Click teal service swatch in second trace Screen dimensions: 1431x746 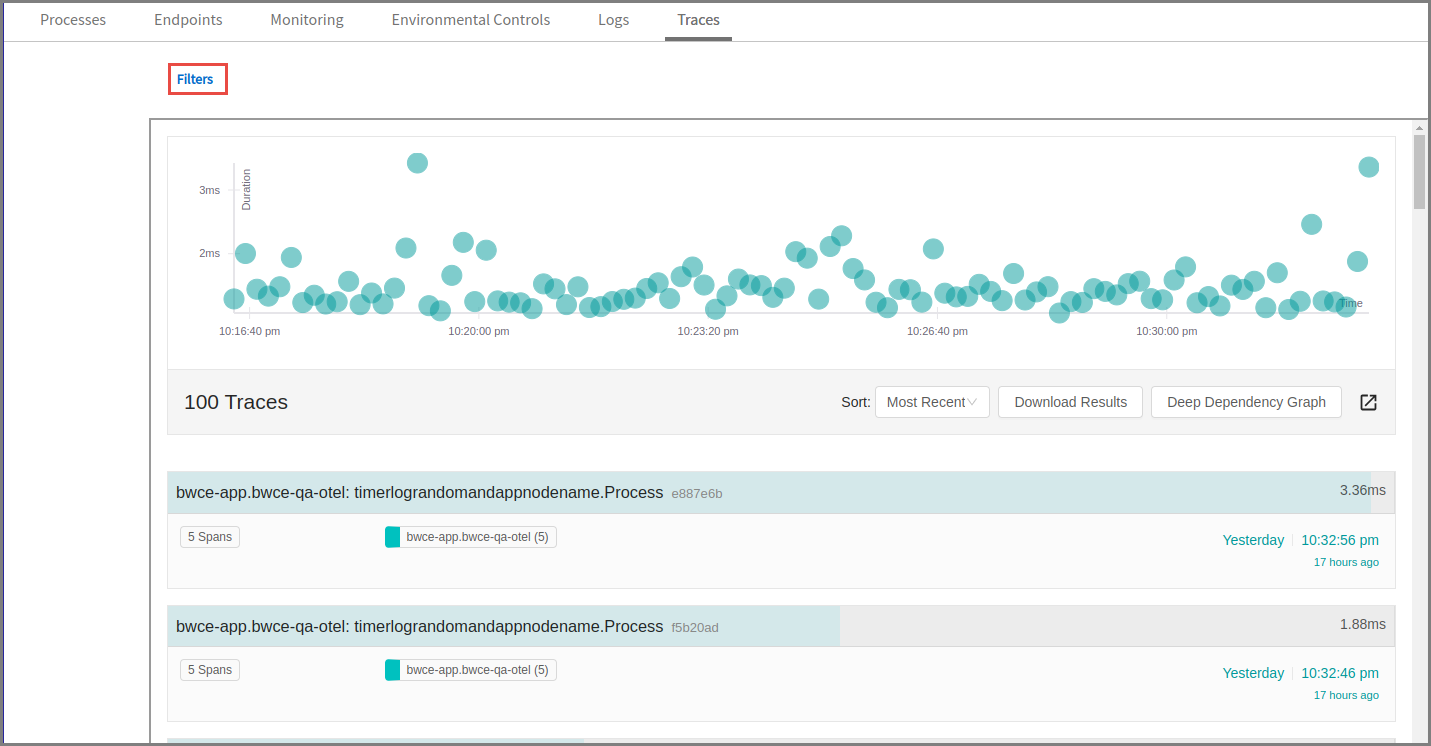point(392,670)
